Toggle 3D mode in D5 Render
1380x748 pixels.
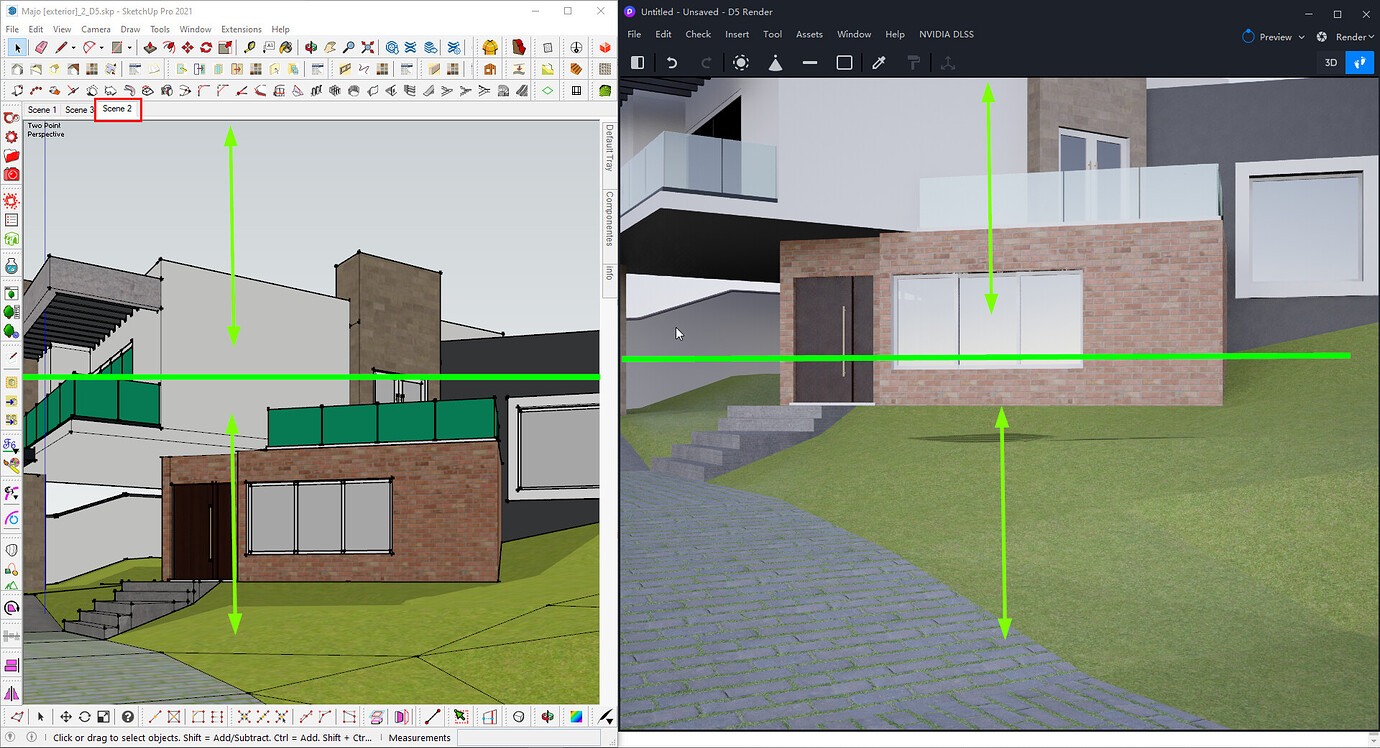click(x=1330, y=62)
